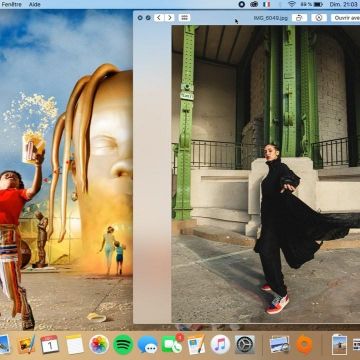Expand the battery status menu
Screen dimensions: 360x360
coord(312,4)
